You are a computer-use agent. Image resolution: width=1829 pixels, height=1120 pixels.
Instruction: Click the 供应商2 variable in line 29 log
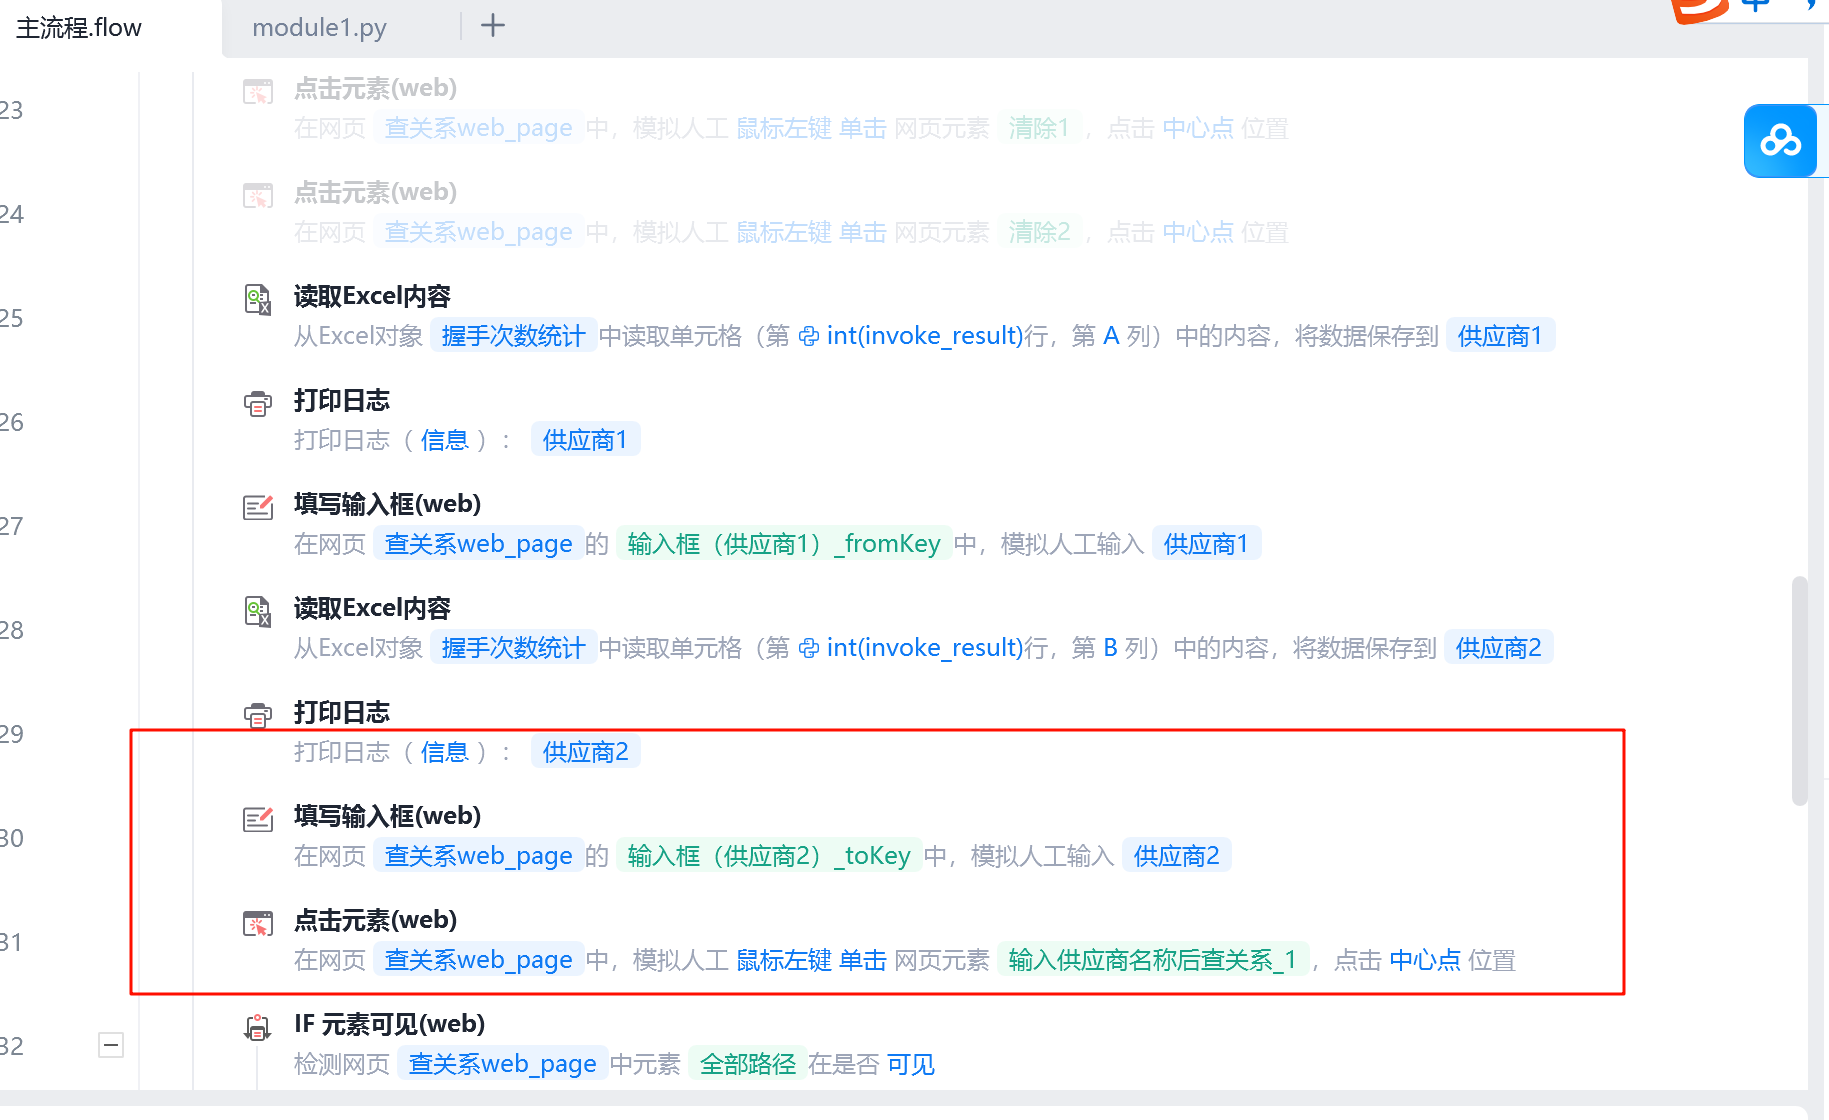[585, 752]
